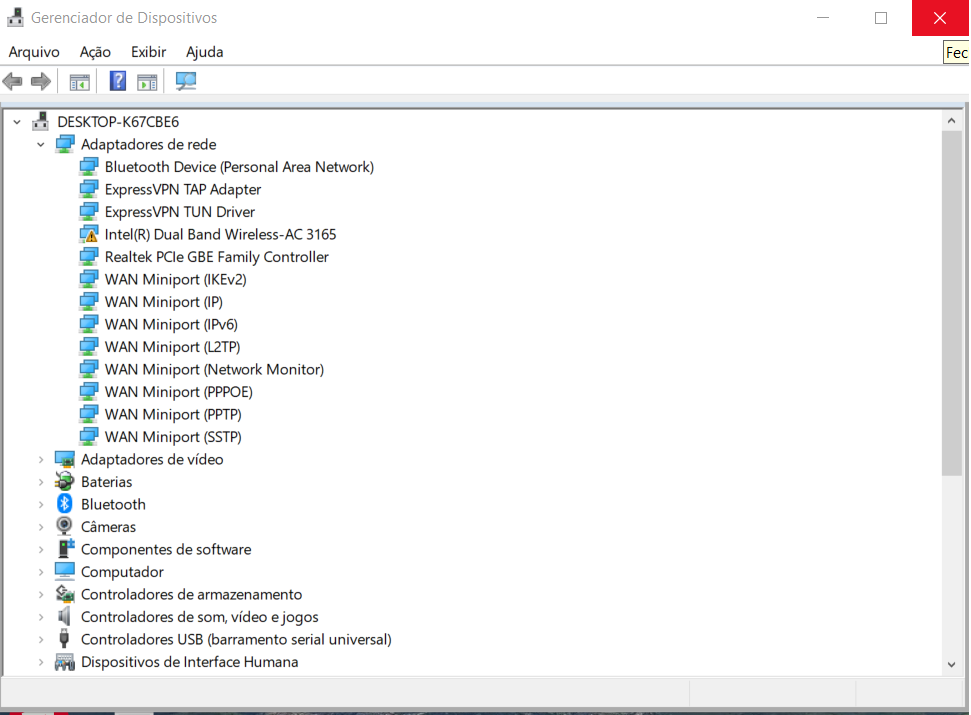Open Help via the blue question mark icon
971x715 pixels.
coord(118,81)
